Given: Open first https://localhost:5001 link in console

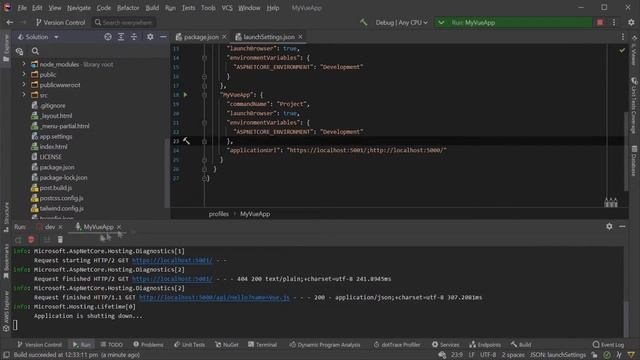Looking at the screenshot, I should click(172, 260).
